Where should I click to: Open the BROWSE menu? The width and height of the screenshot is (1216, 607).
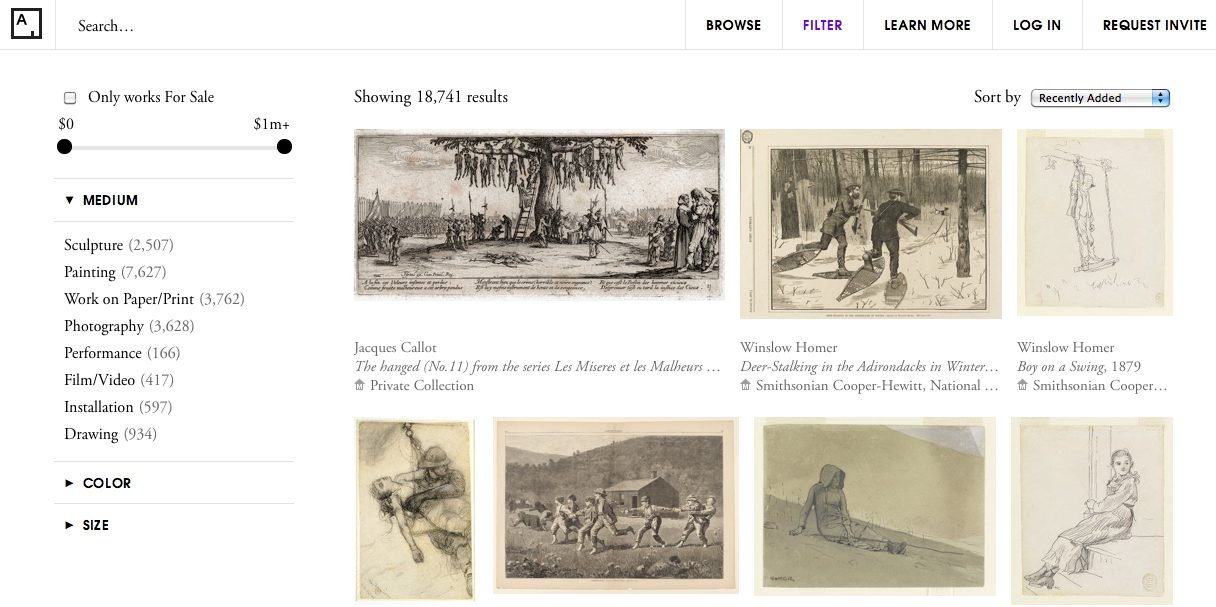coord(733,25)
